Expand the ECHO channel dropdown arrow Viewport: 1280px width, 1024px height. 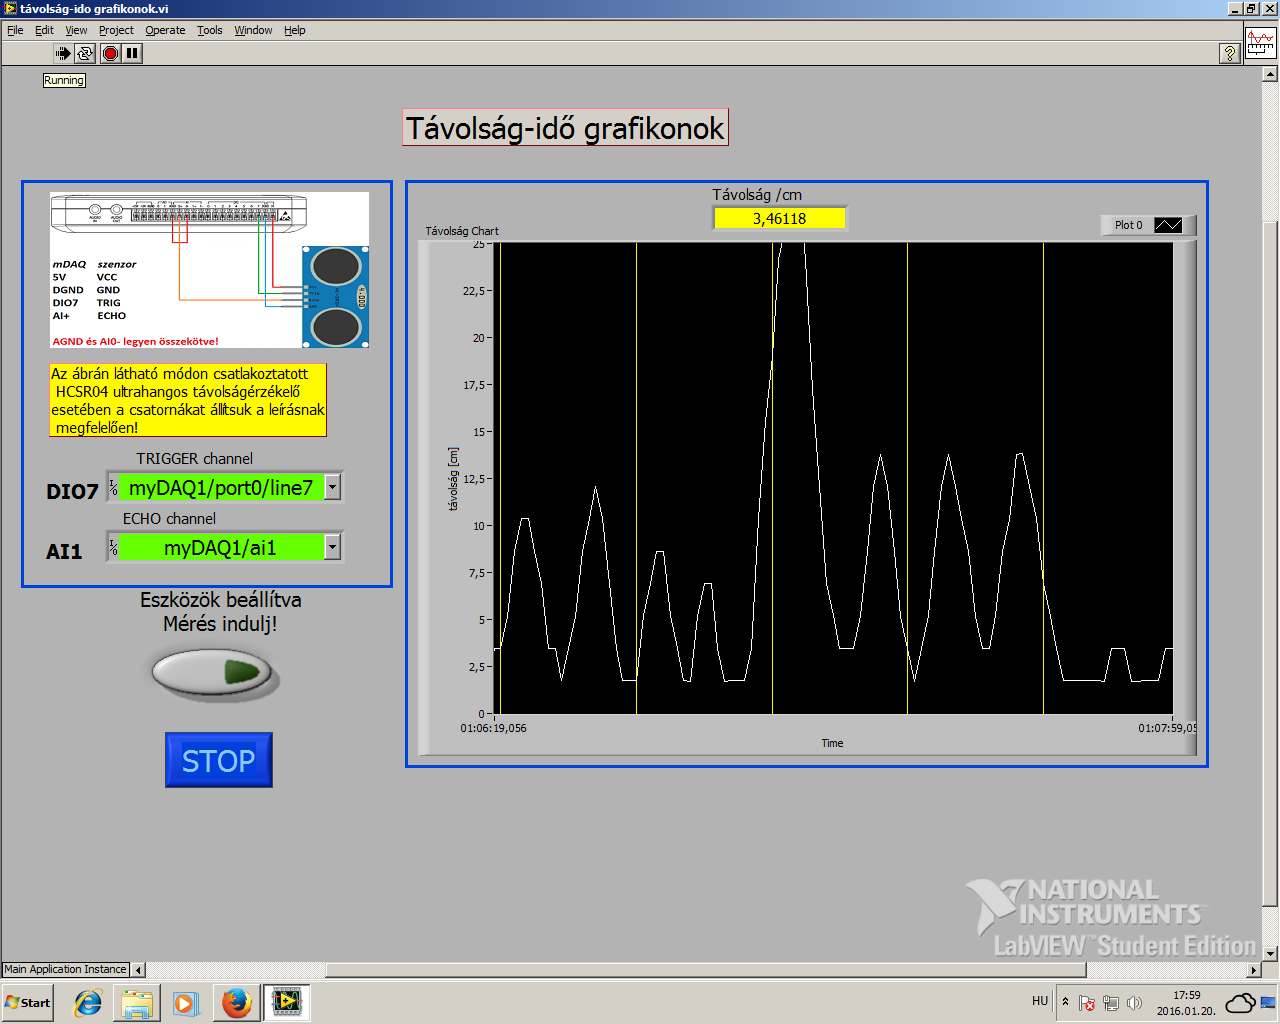[333, 547]
